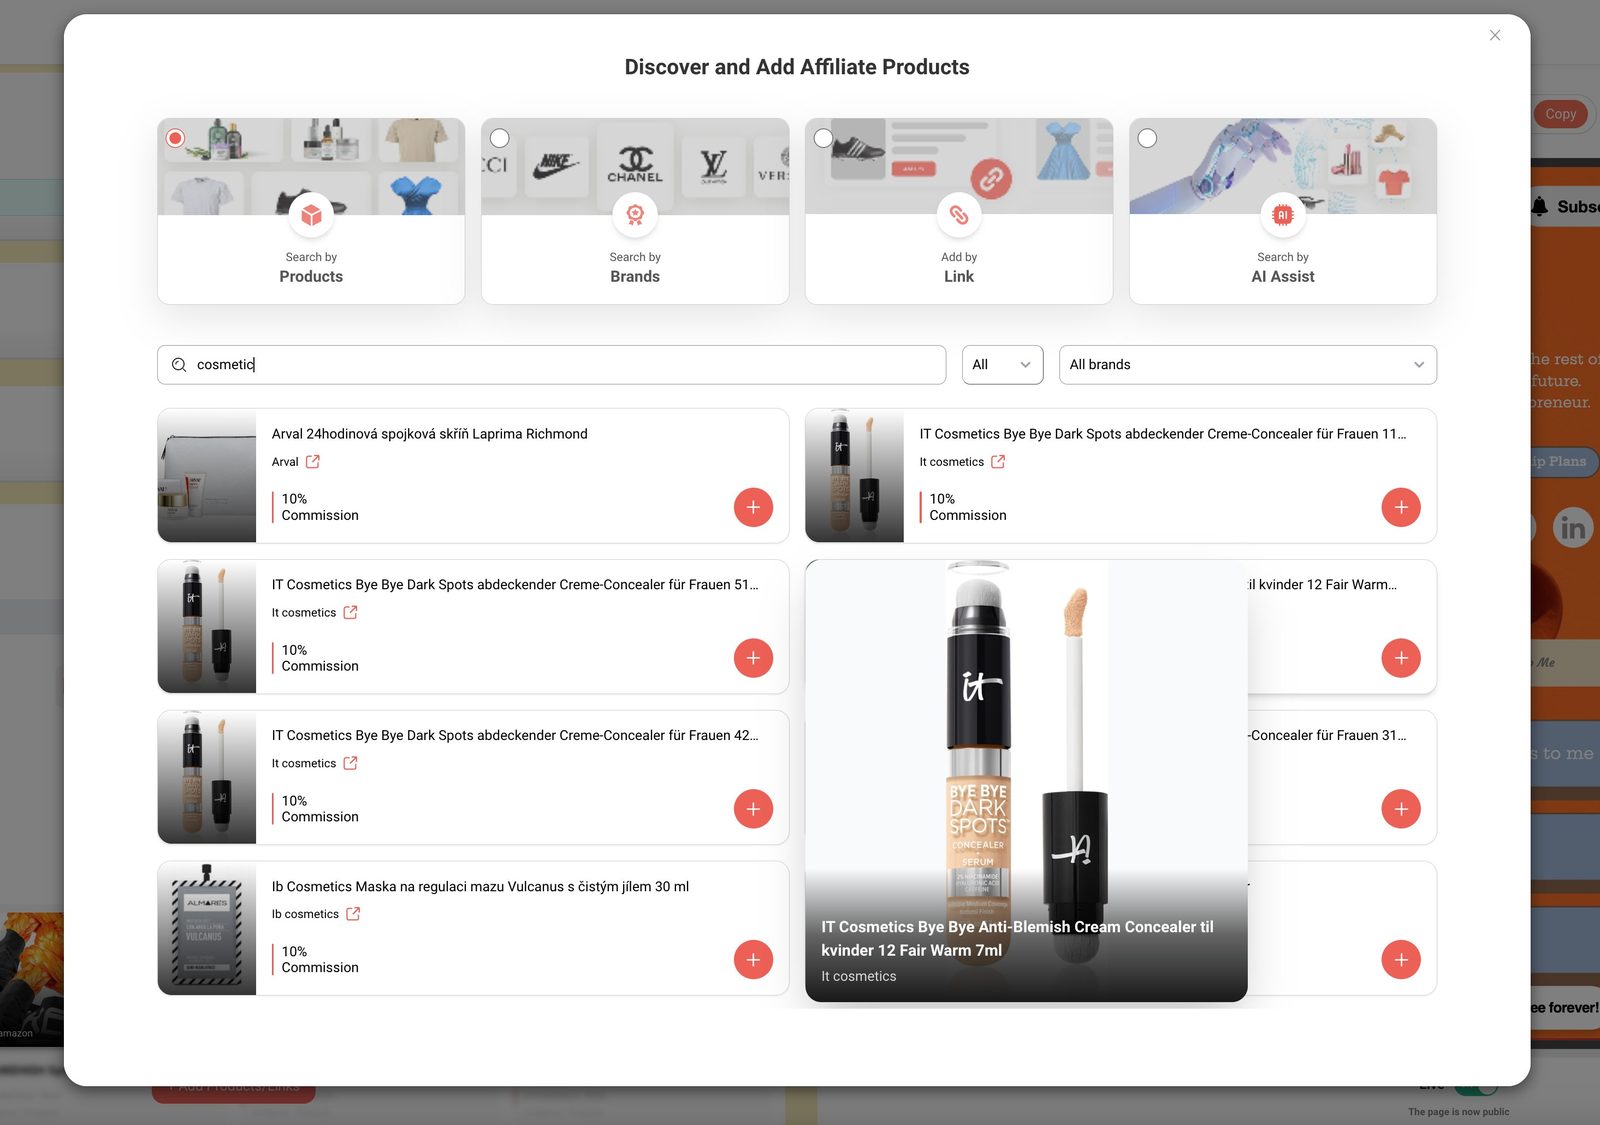Click the Frauen 42 concealer thumbnail
Image resolution: width=1600 pixels, height=1125 pixels.
click(x=207, y=777)
